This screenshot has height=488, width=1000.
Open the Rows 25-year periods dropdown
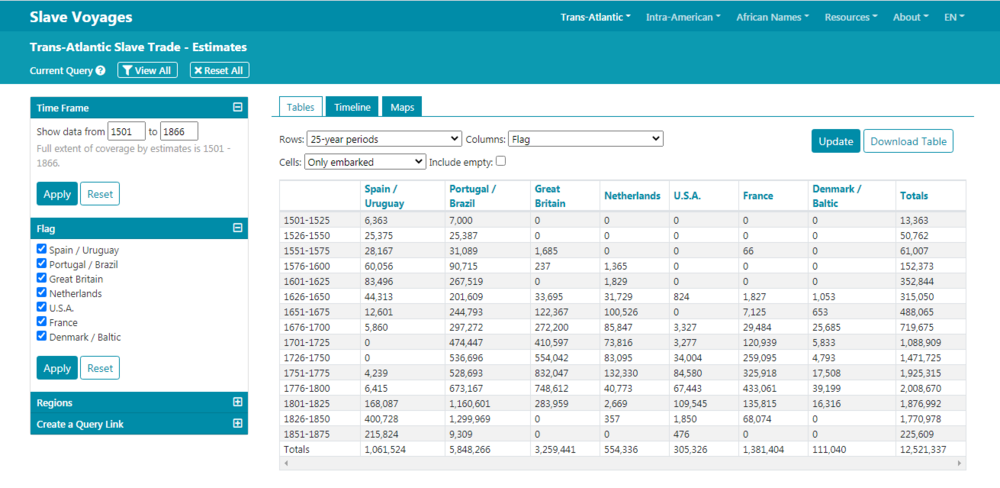pos(384,138)
